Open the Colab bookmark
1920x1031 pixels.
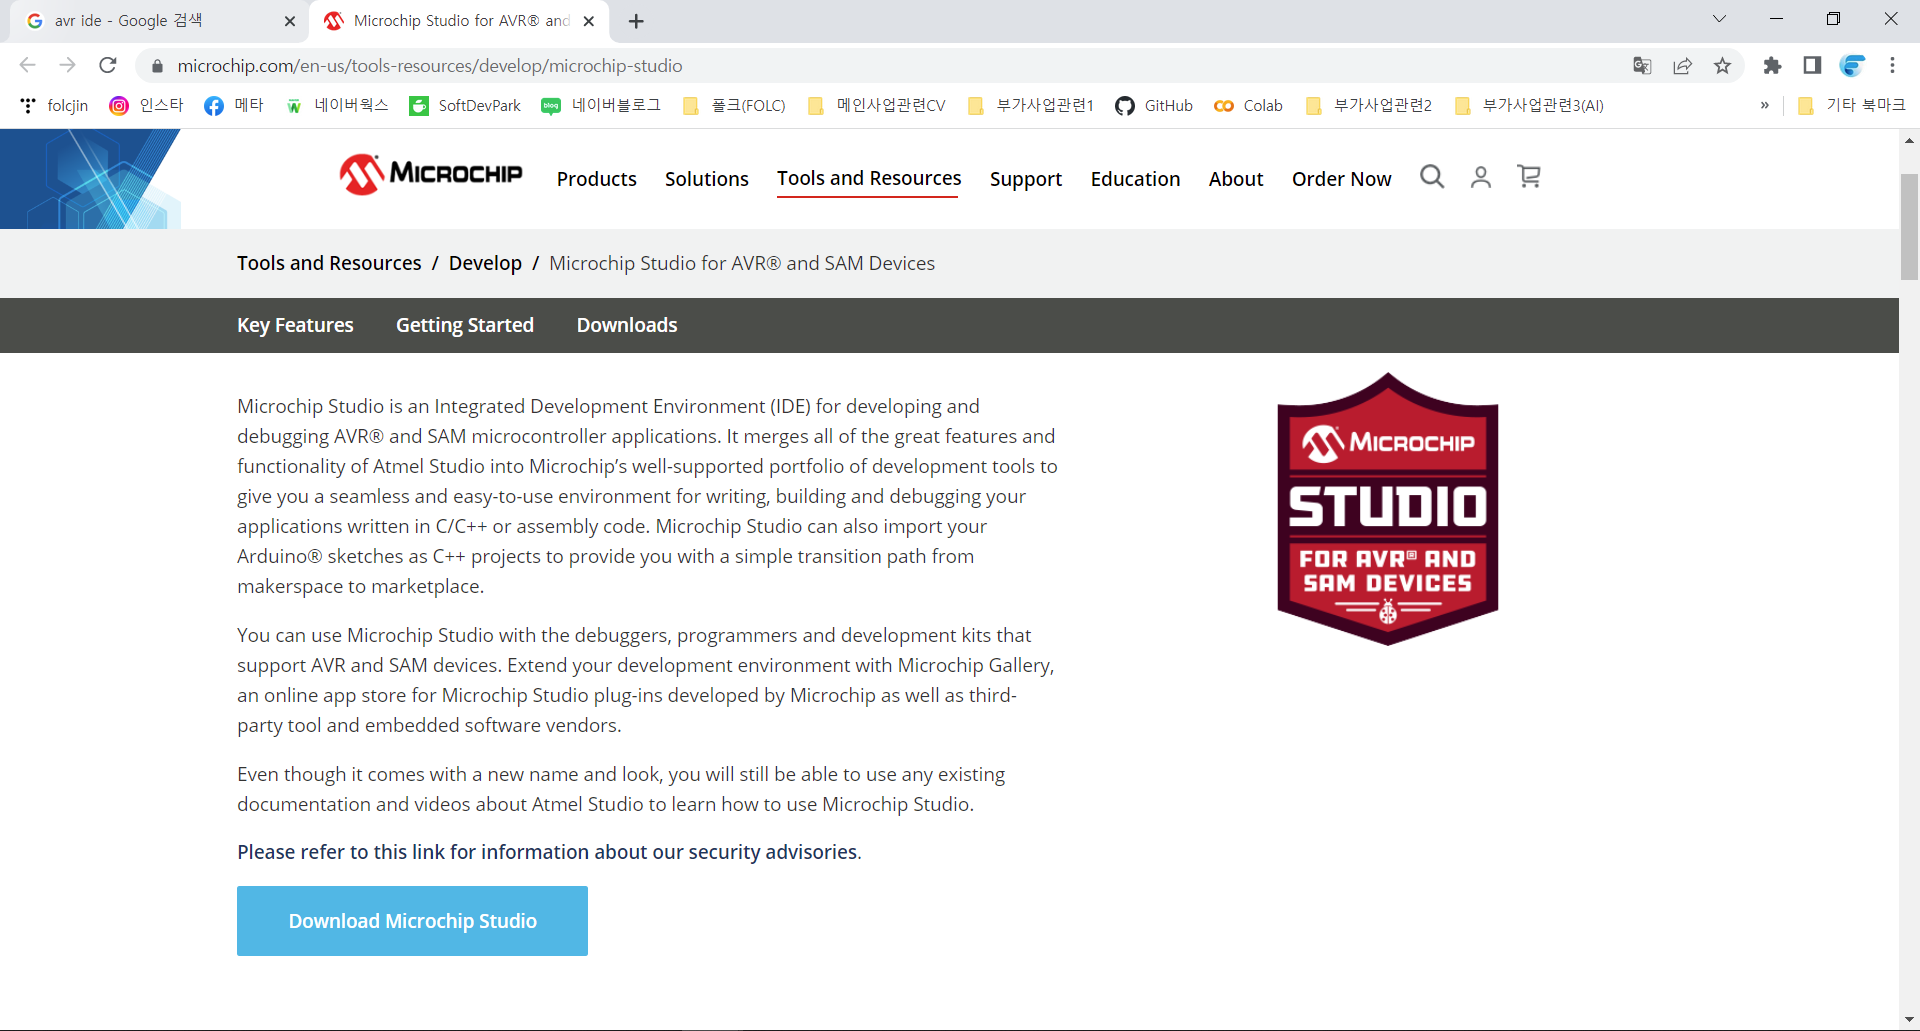pos(1248,105)
